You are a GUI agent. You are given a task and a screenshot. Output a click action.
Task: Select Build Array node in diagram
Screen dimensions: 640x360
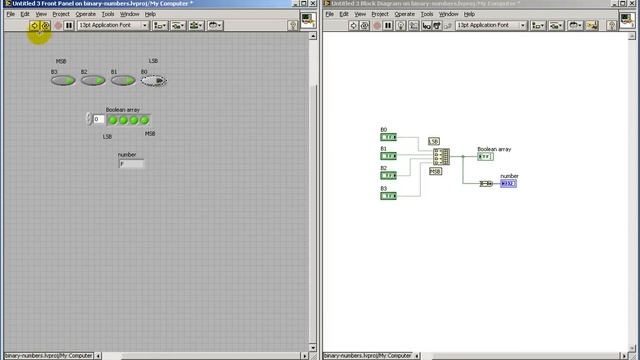click(441, 156)
